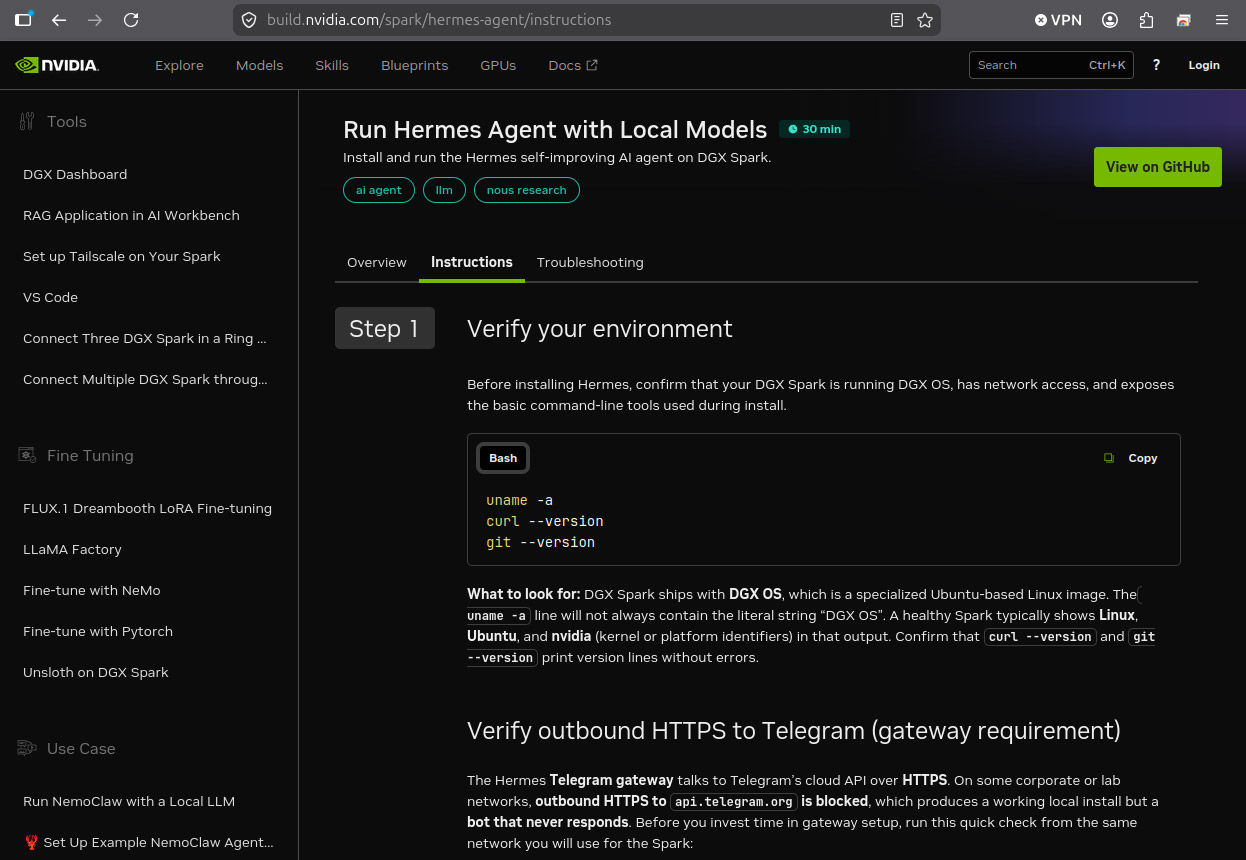Open the VPN indicator
This screenshot has width=1246, height=860.
tap(1058, 20)
